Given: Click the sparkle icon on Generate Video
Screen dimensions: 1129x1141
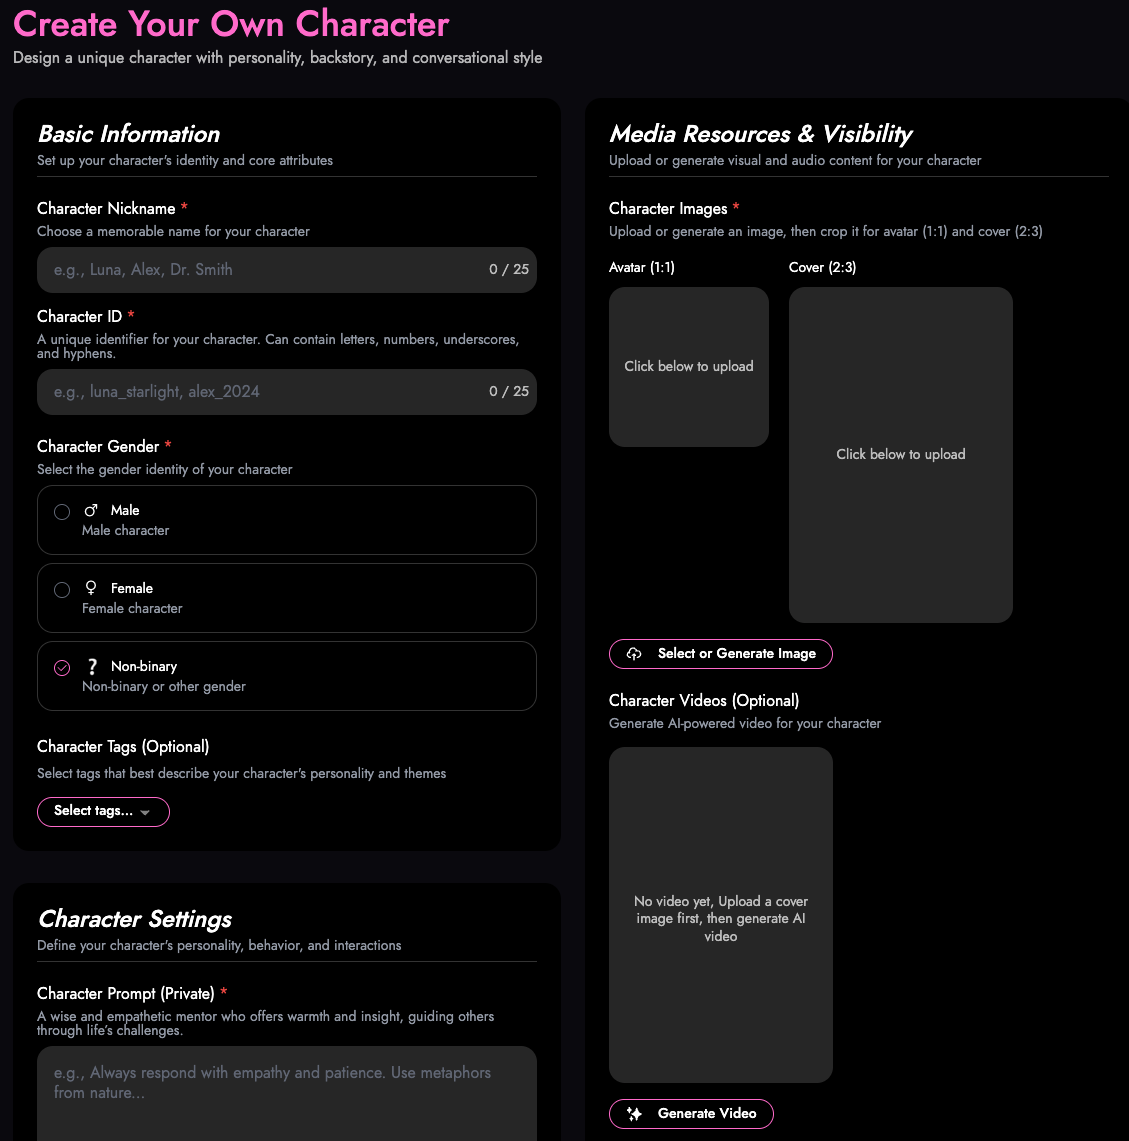Looking at the screenshot, I should coord(634,1114).
